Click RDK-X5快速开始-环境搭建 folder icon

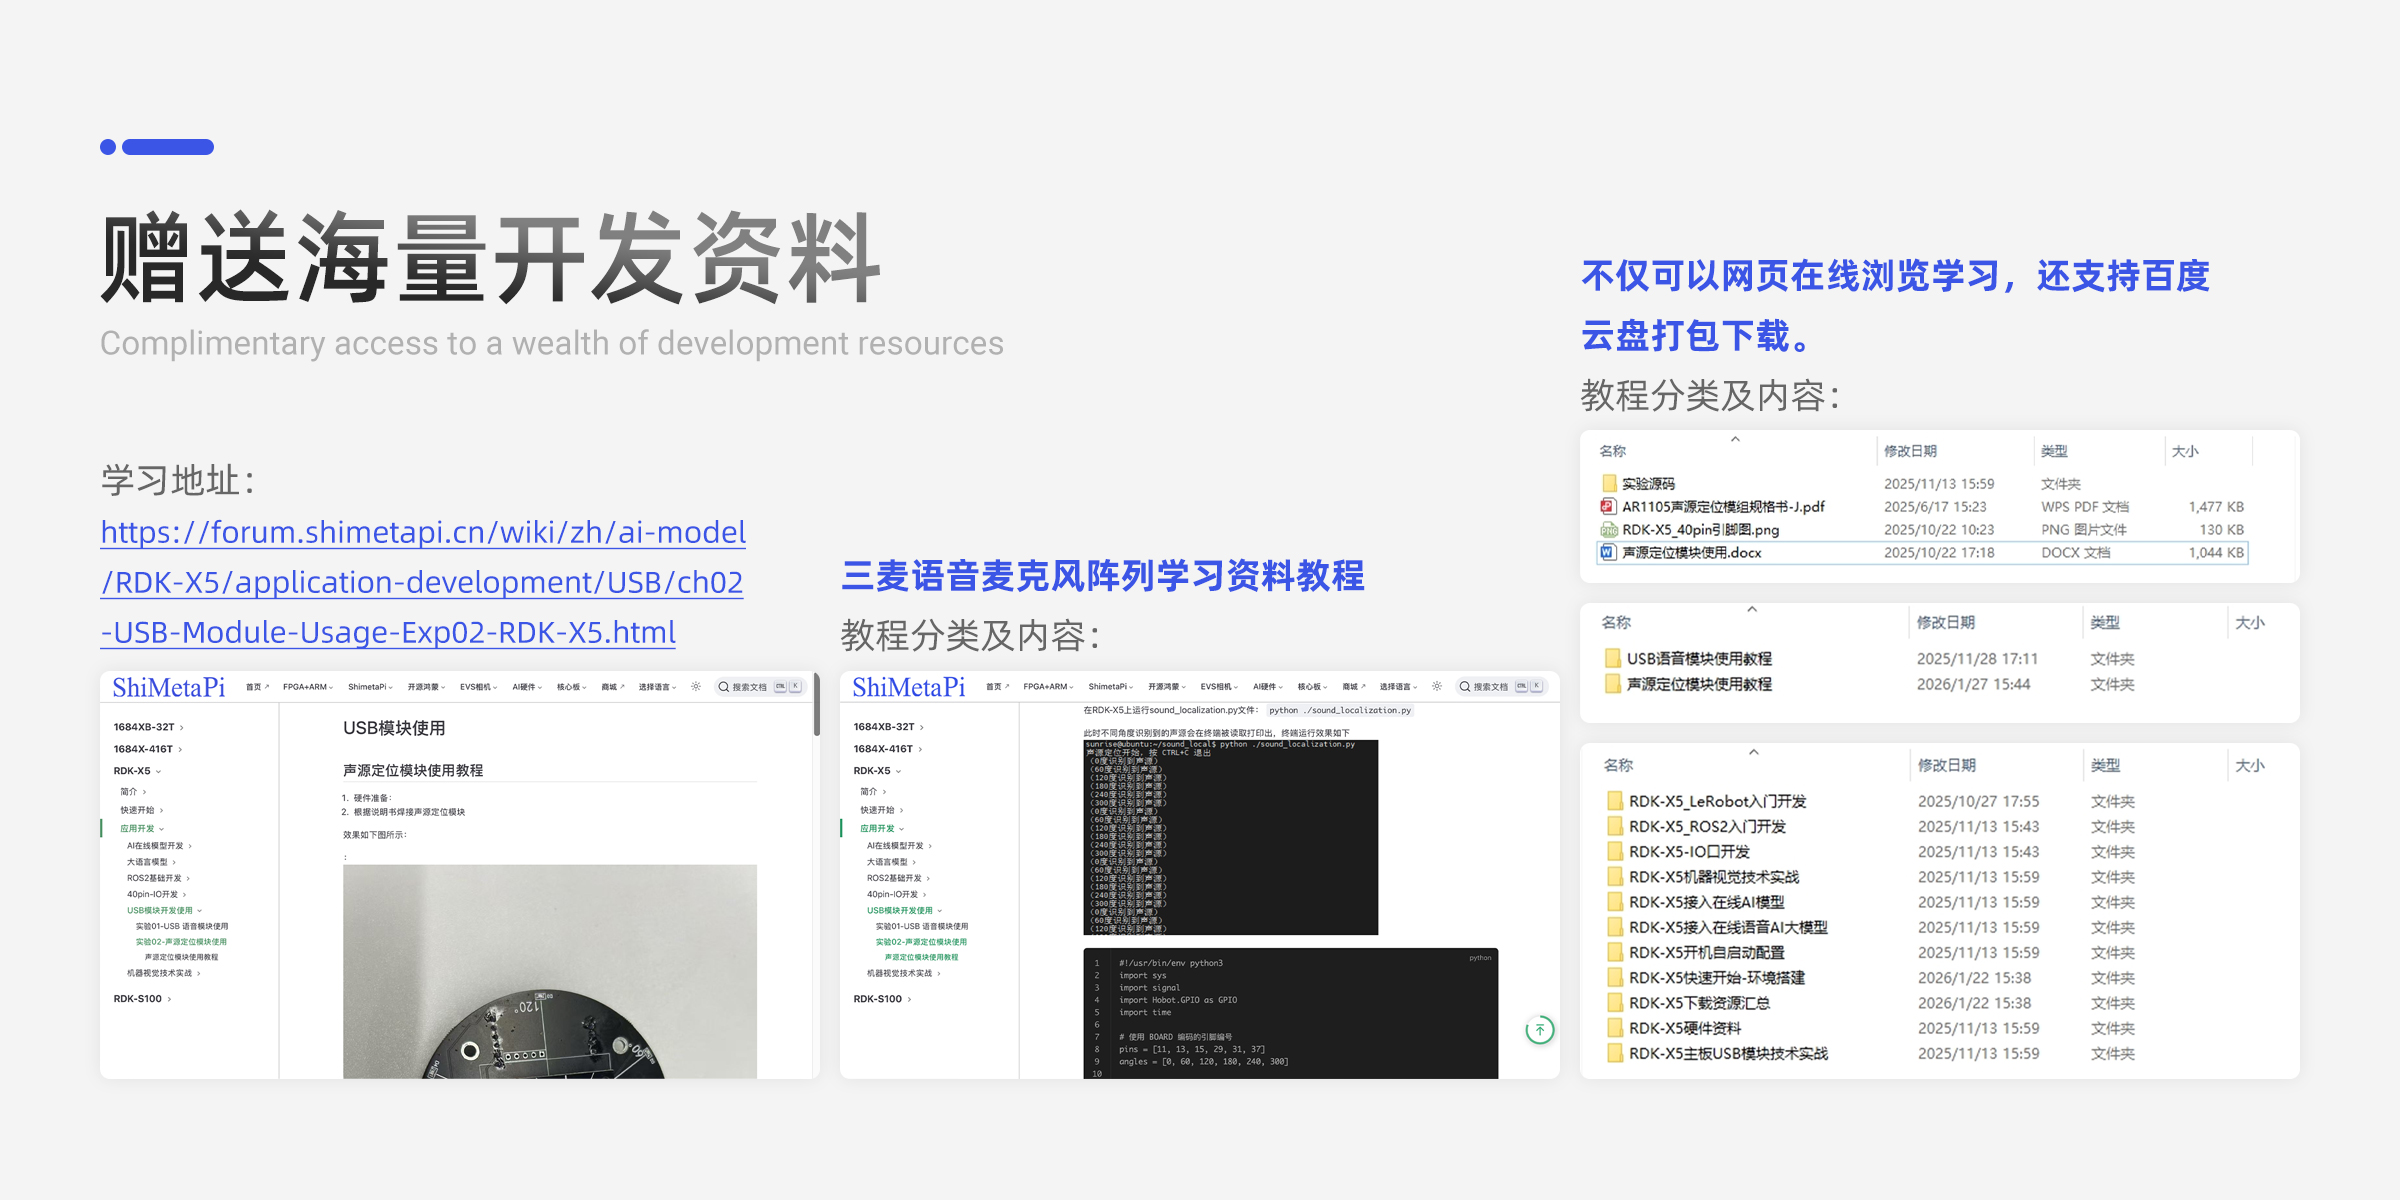point(1615,977)
